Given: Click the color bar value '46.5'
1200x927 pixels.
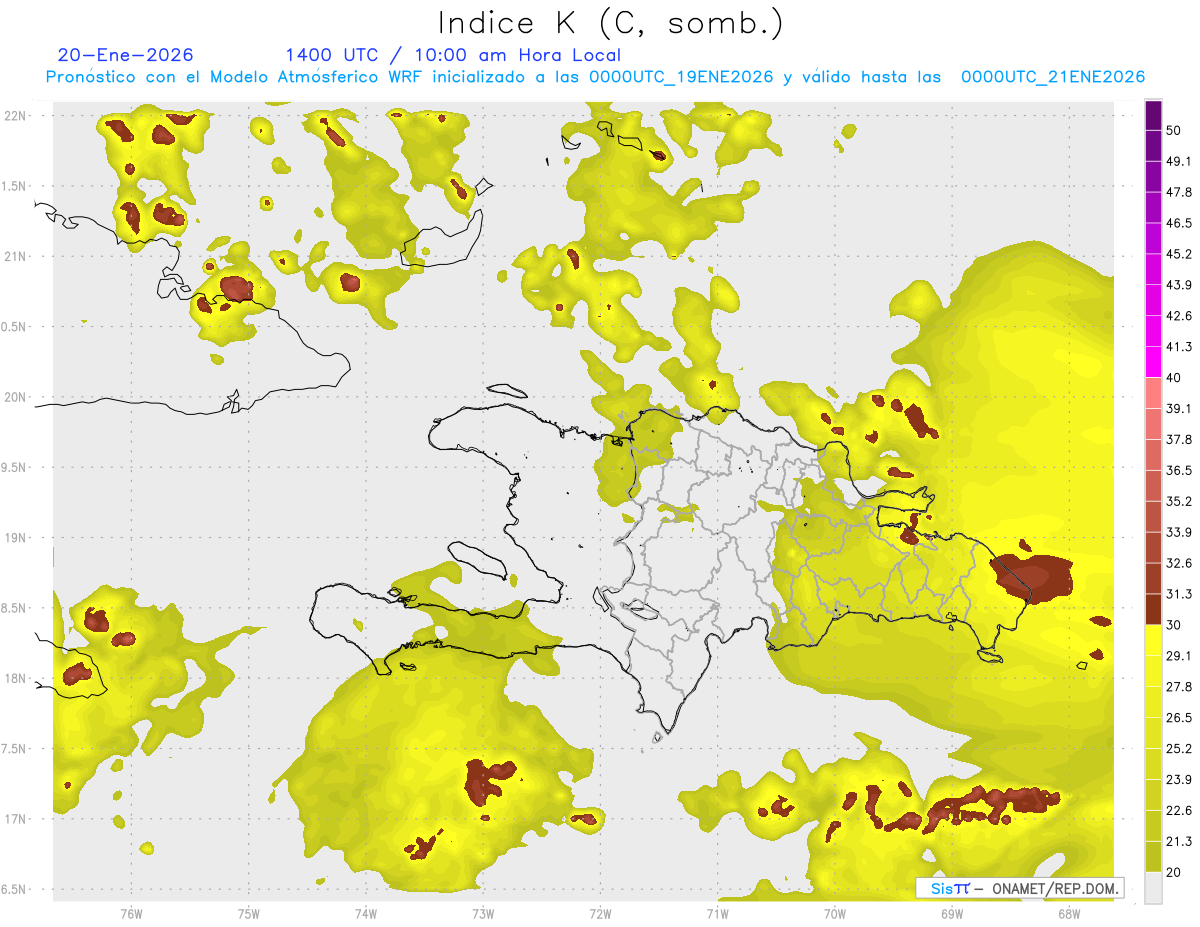Looking at the screenshot, I should [1179, 223].
